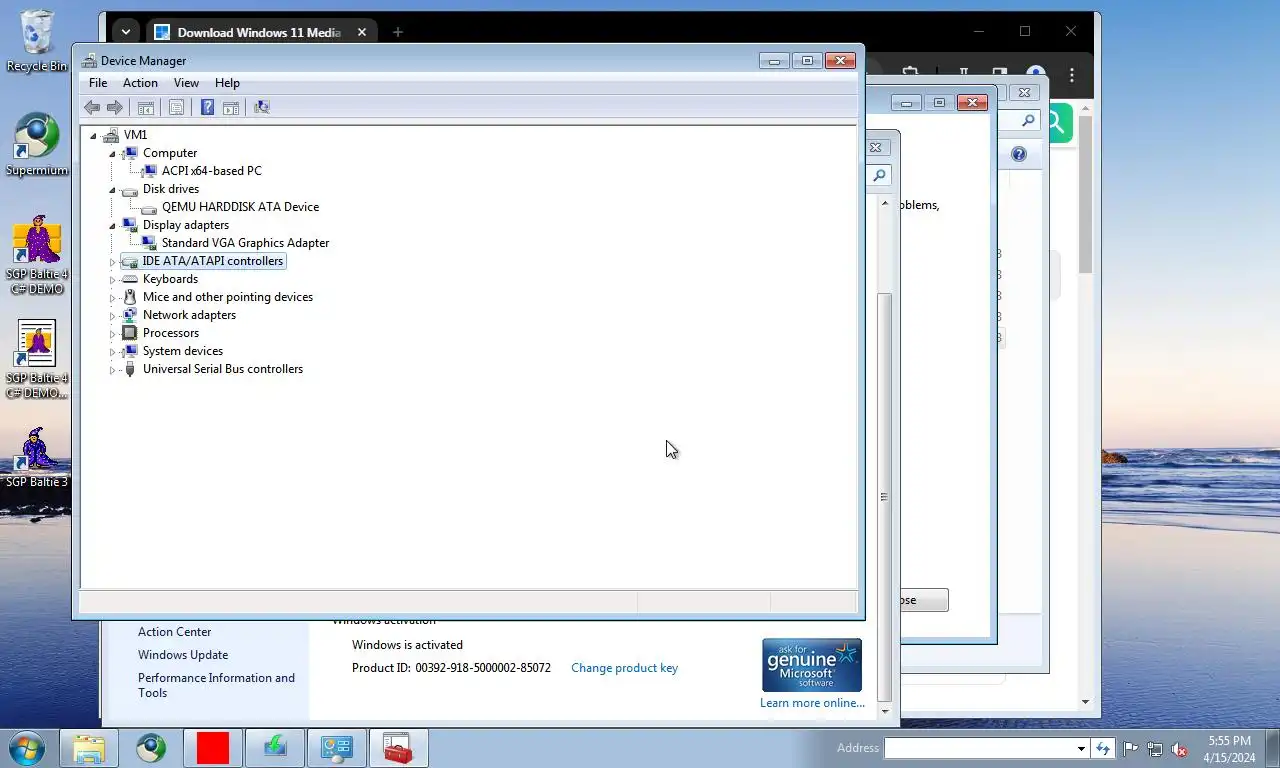Collapse the Display adapters category
This screenshot has height=768, width=1280.
point(112,226)
